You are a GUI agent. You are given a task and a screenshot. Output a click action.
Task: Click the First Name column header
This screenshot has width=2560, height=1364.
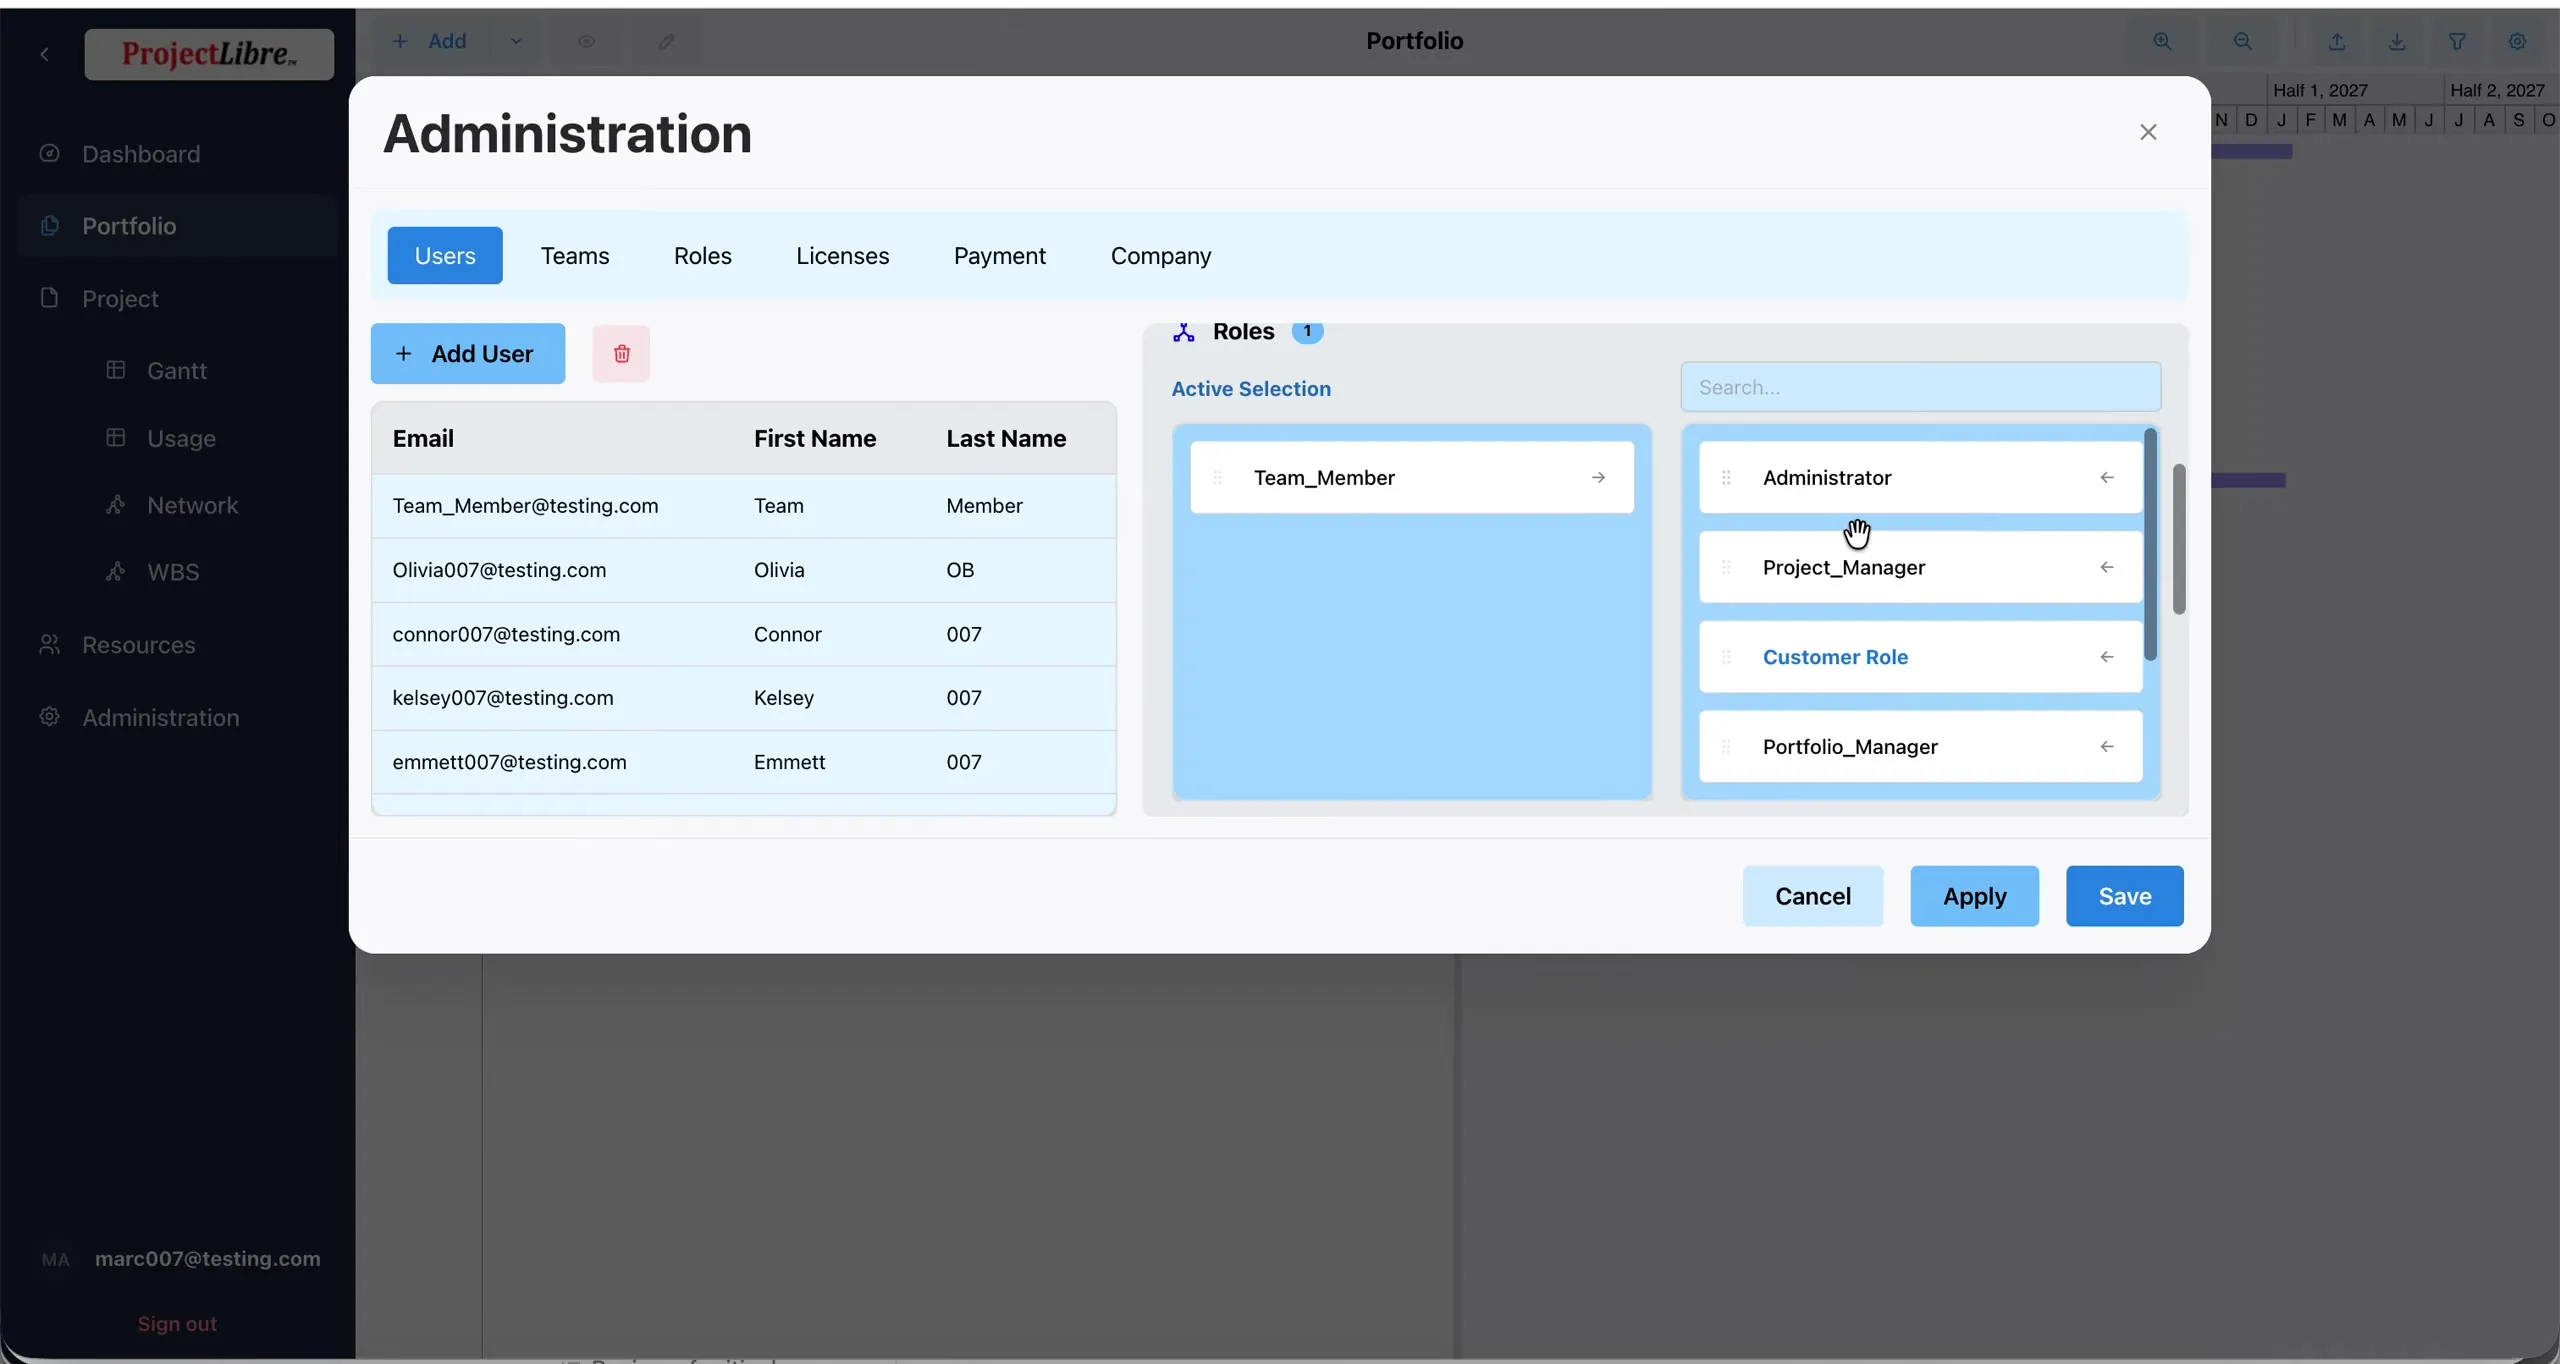point(815,438)
